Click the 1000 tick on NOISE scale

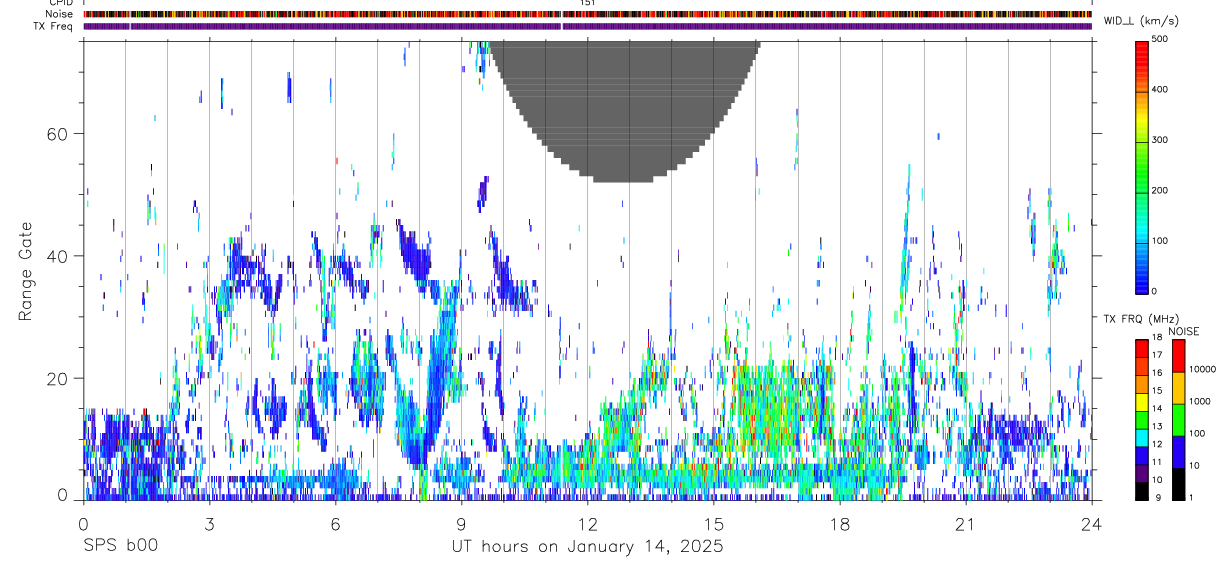(1201, 401)
